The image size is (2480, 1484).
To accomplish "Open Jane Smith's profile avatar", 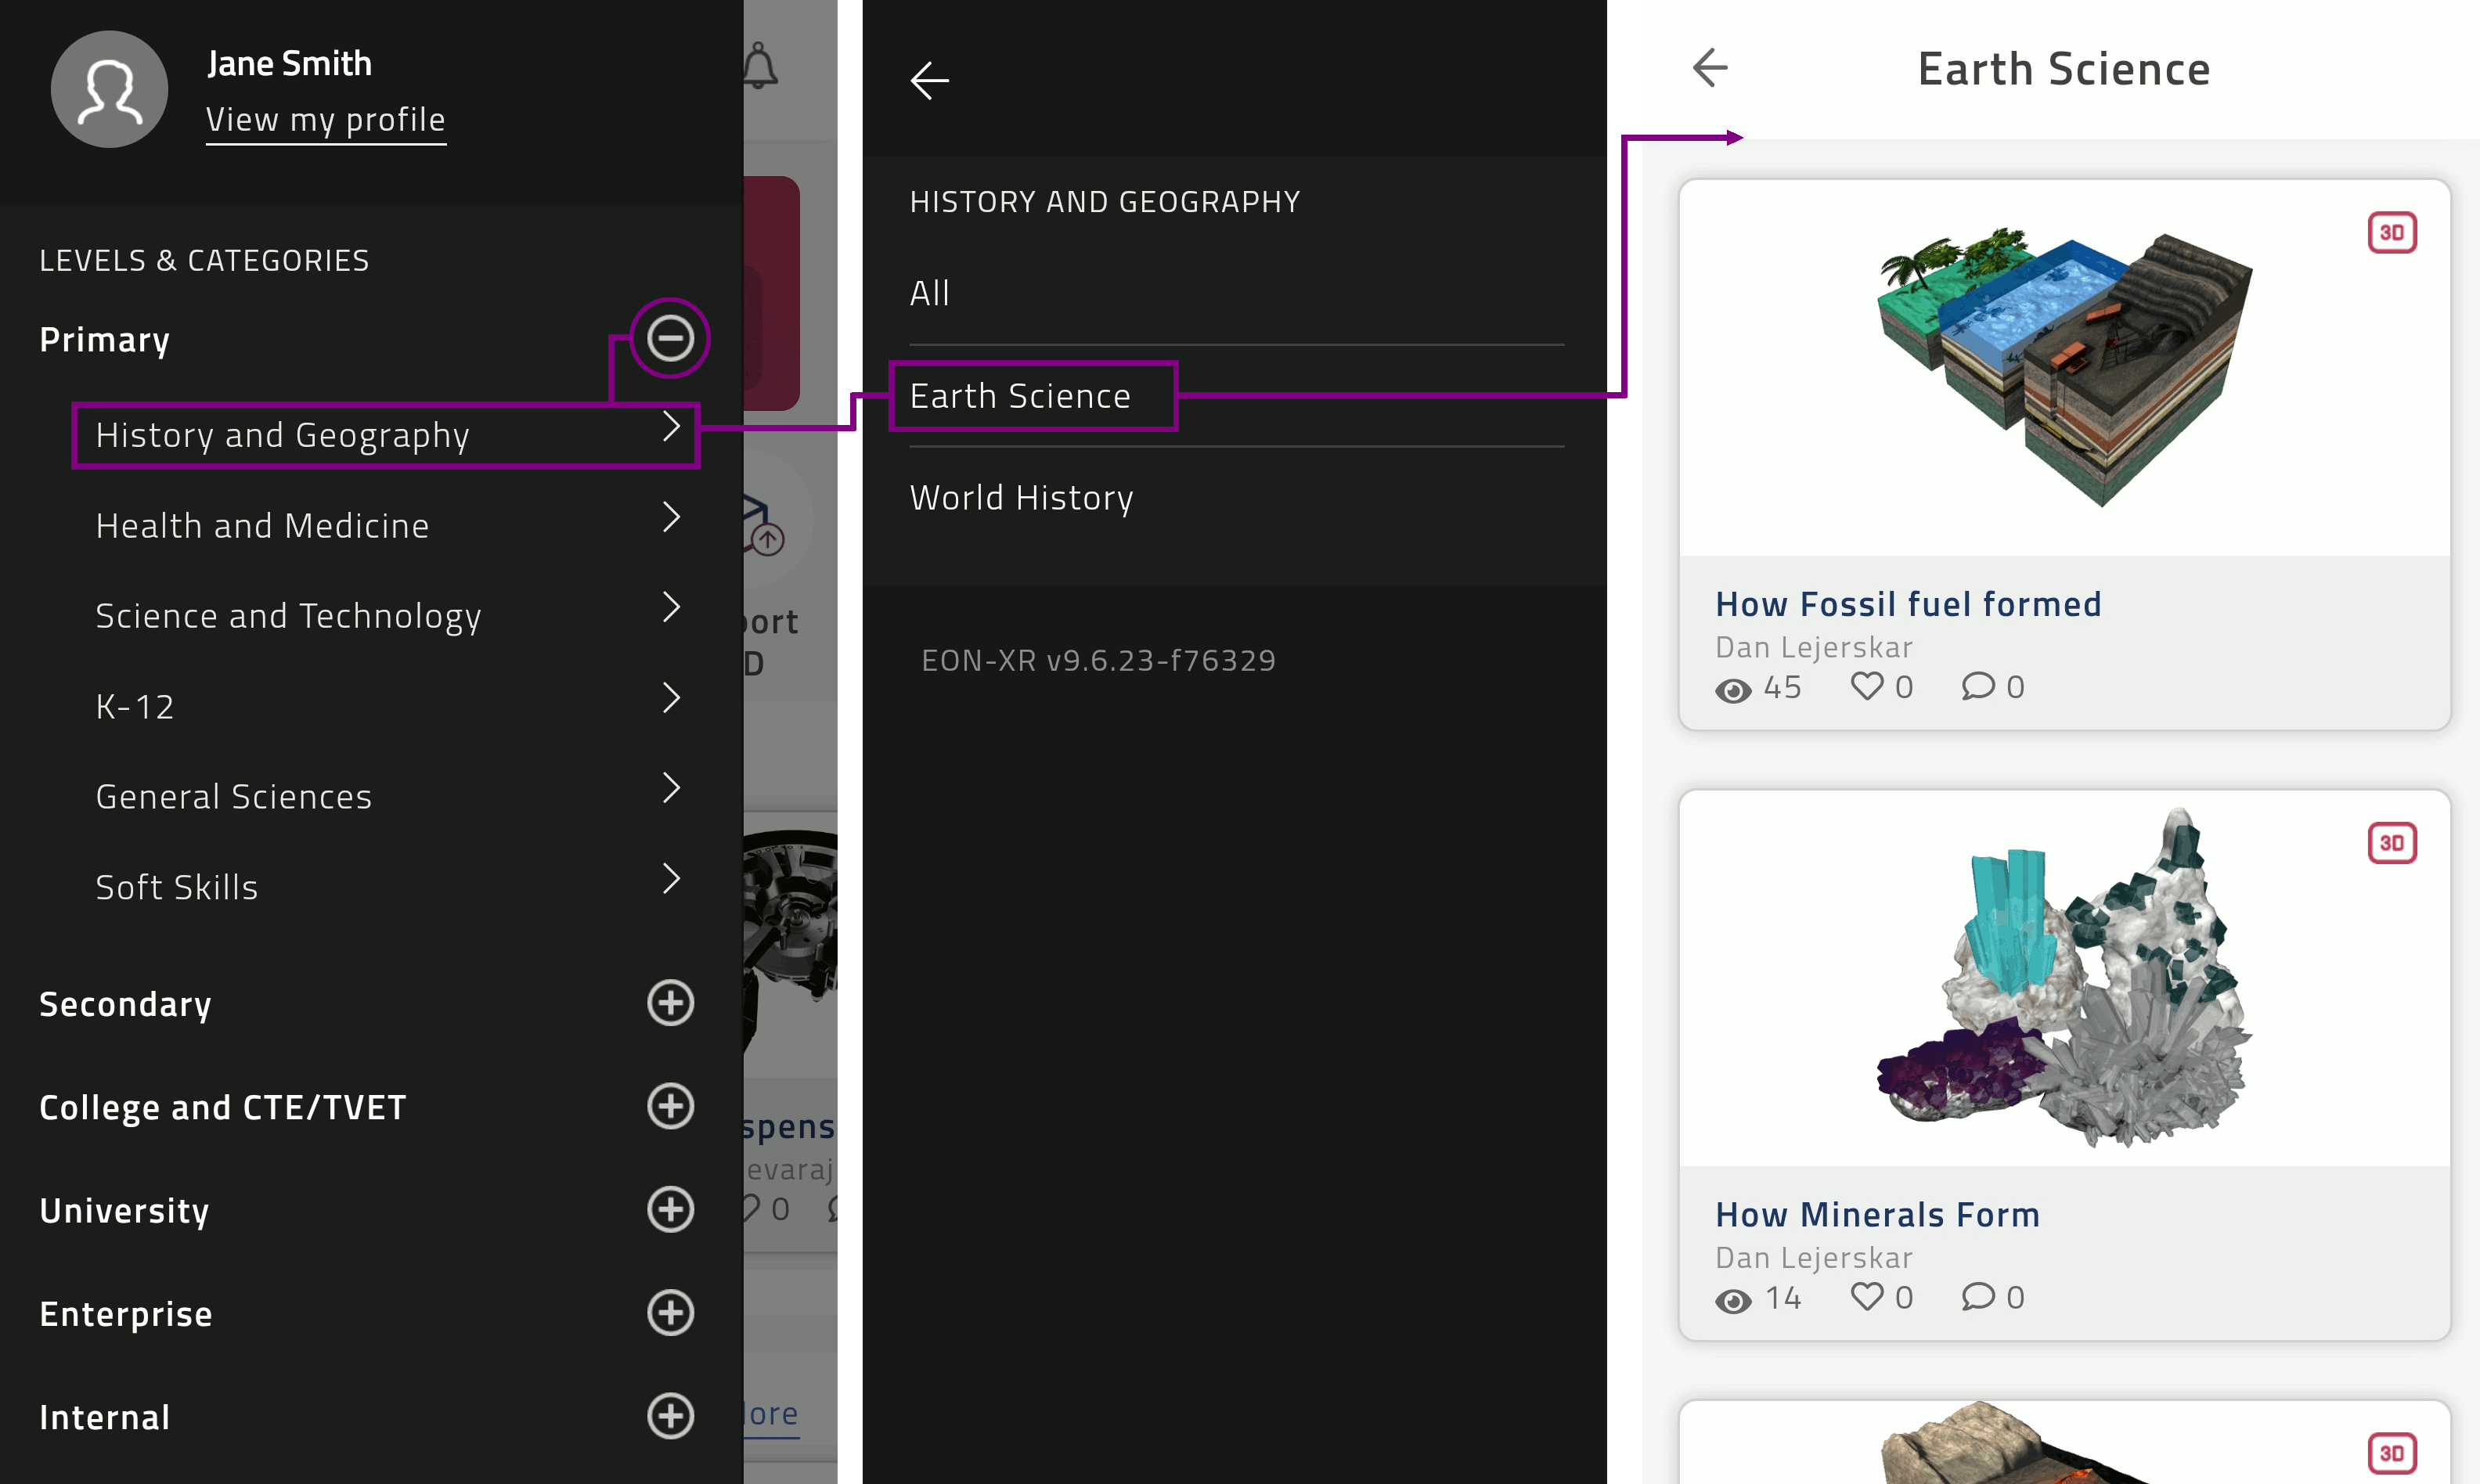I will coord(109,89).
